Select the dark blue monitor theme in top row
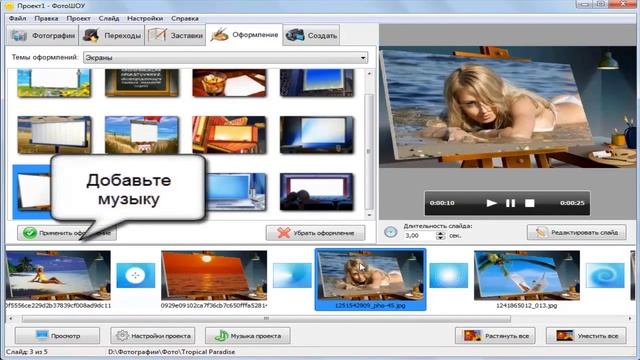 tap(317, 82)
